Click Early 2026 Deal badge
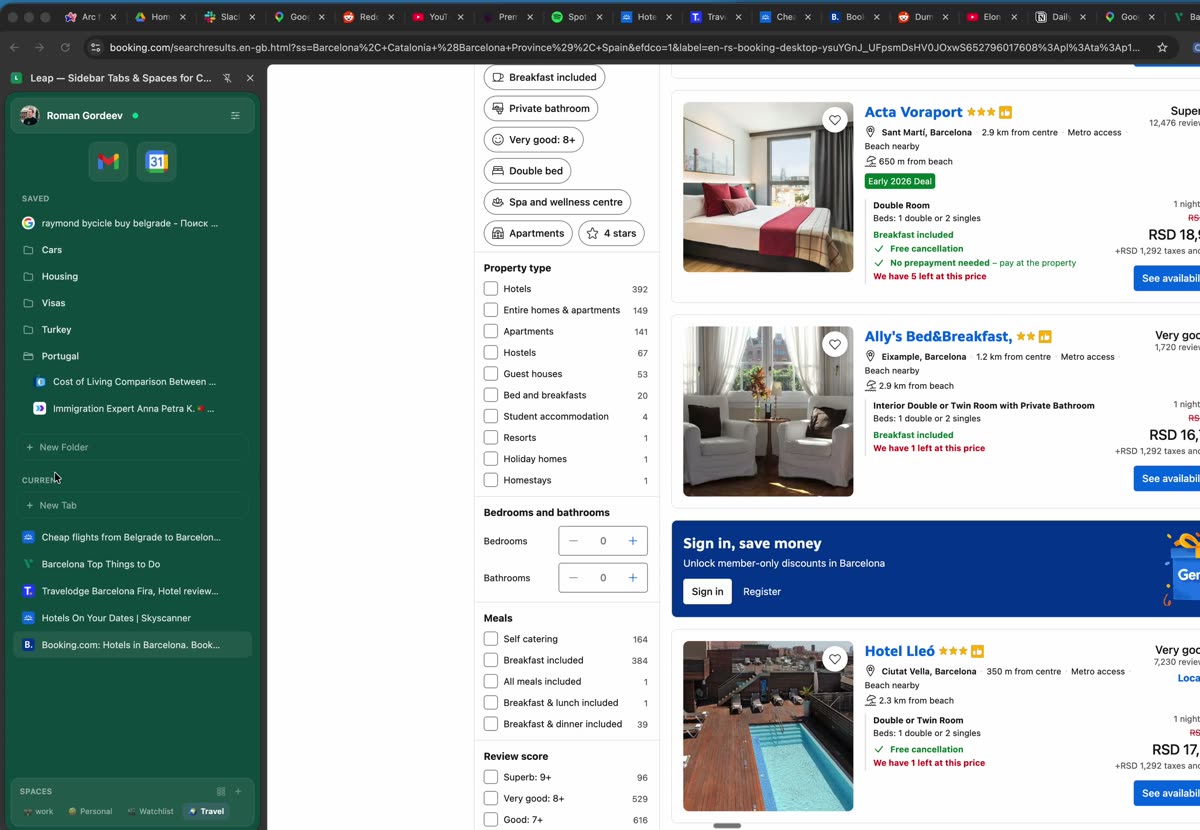 coord(900,181)
